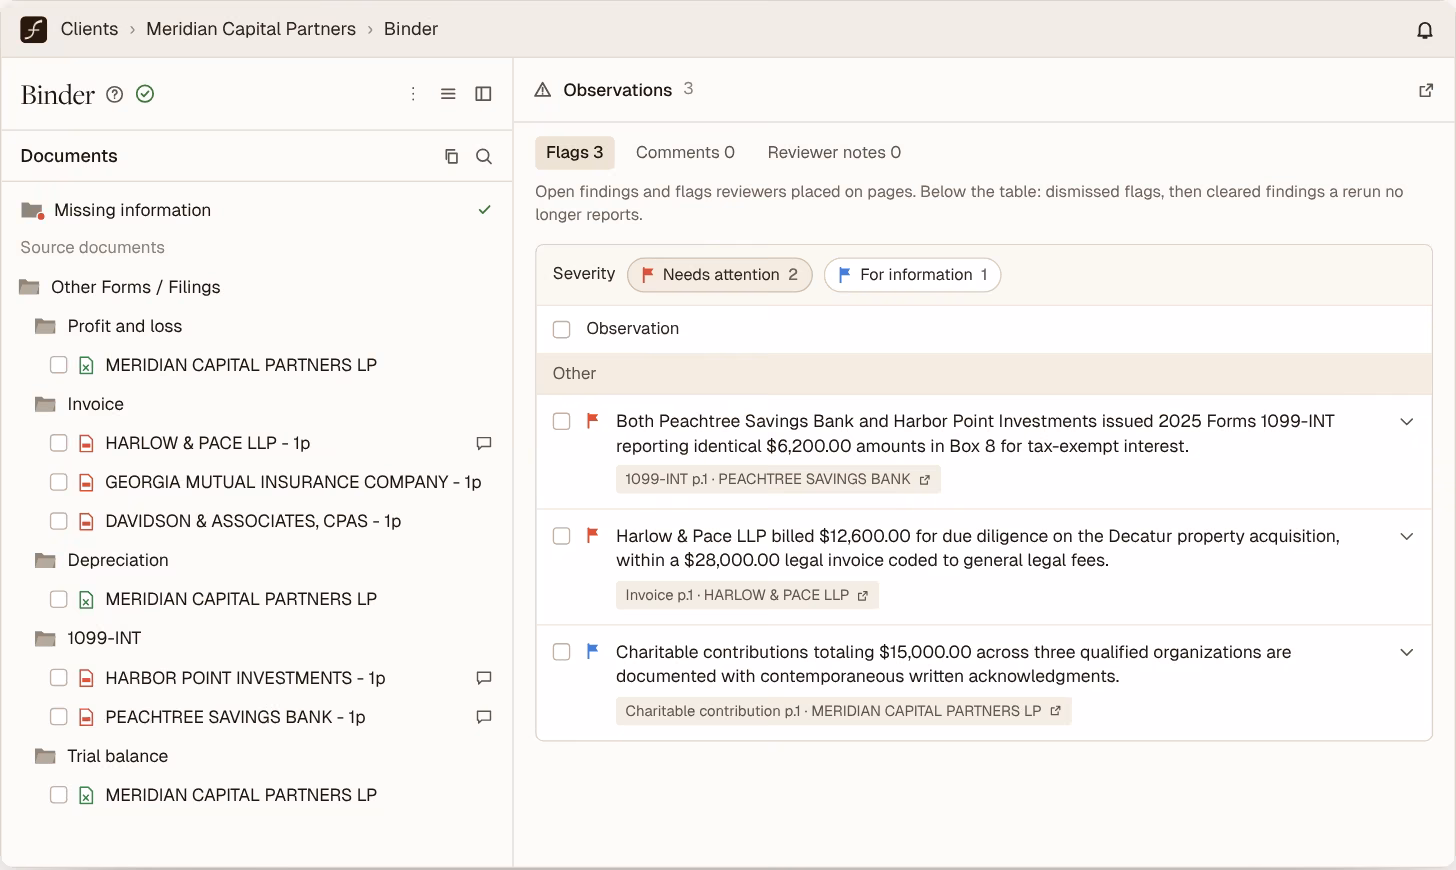Expand the Charitable contributions observation
The height and width of the screenshot is (870, 1456).
pyautogui.click(x=1407, y=652)
